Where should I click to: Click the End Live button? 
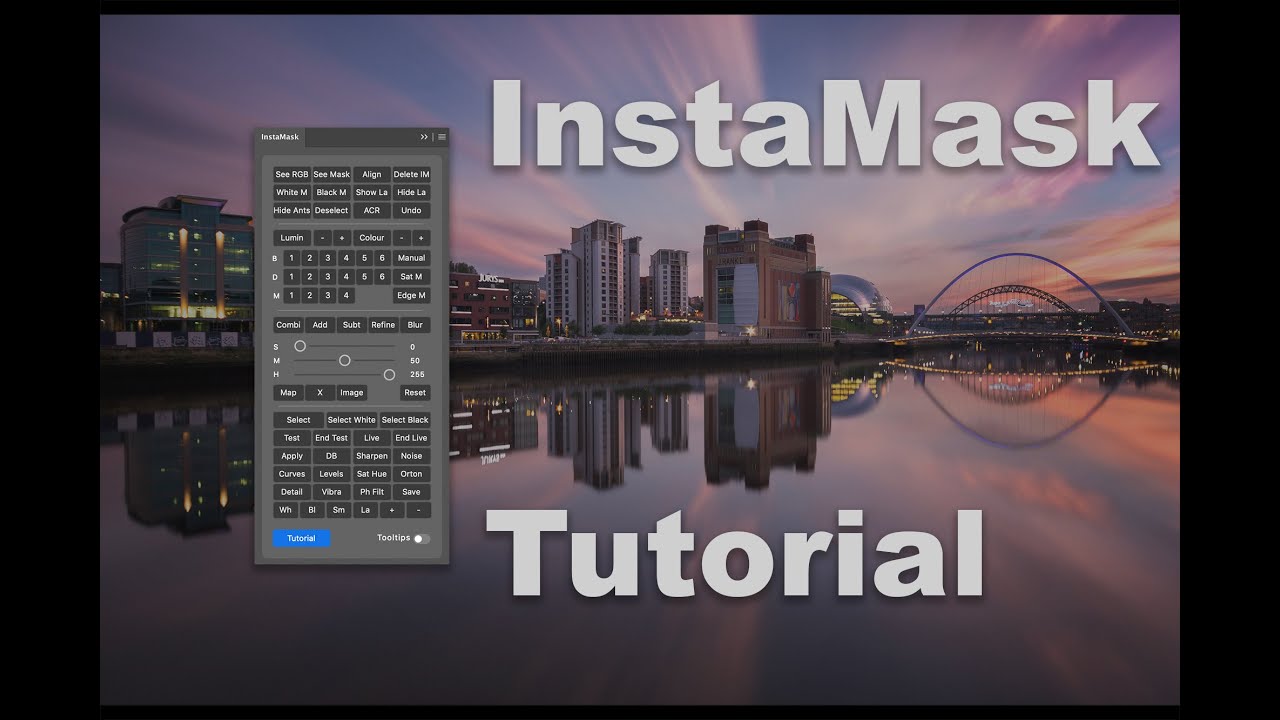coord(412,438)
